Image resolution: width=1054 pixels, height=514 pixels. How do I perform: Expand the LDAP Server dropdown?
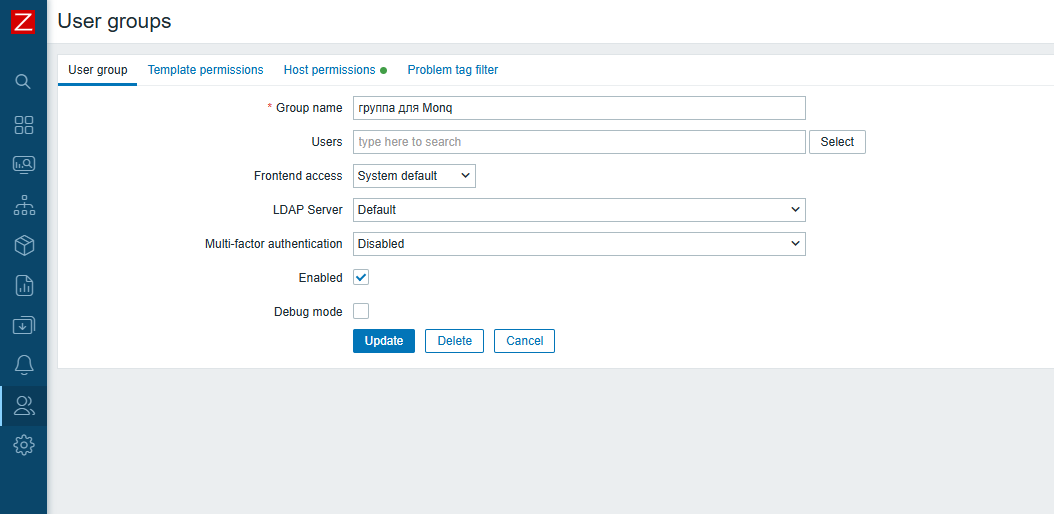pyautogui.click(x=579, y=210)
